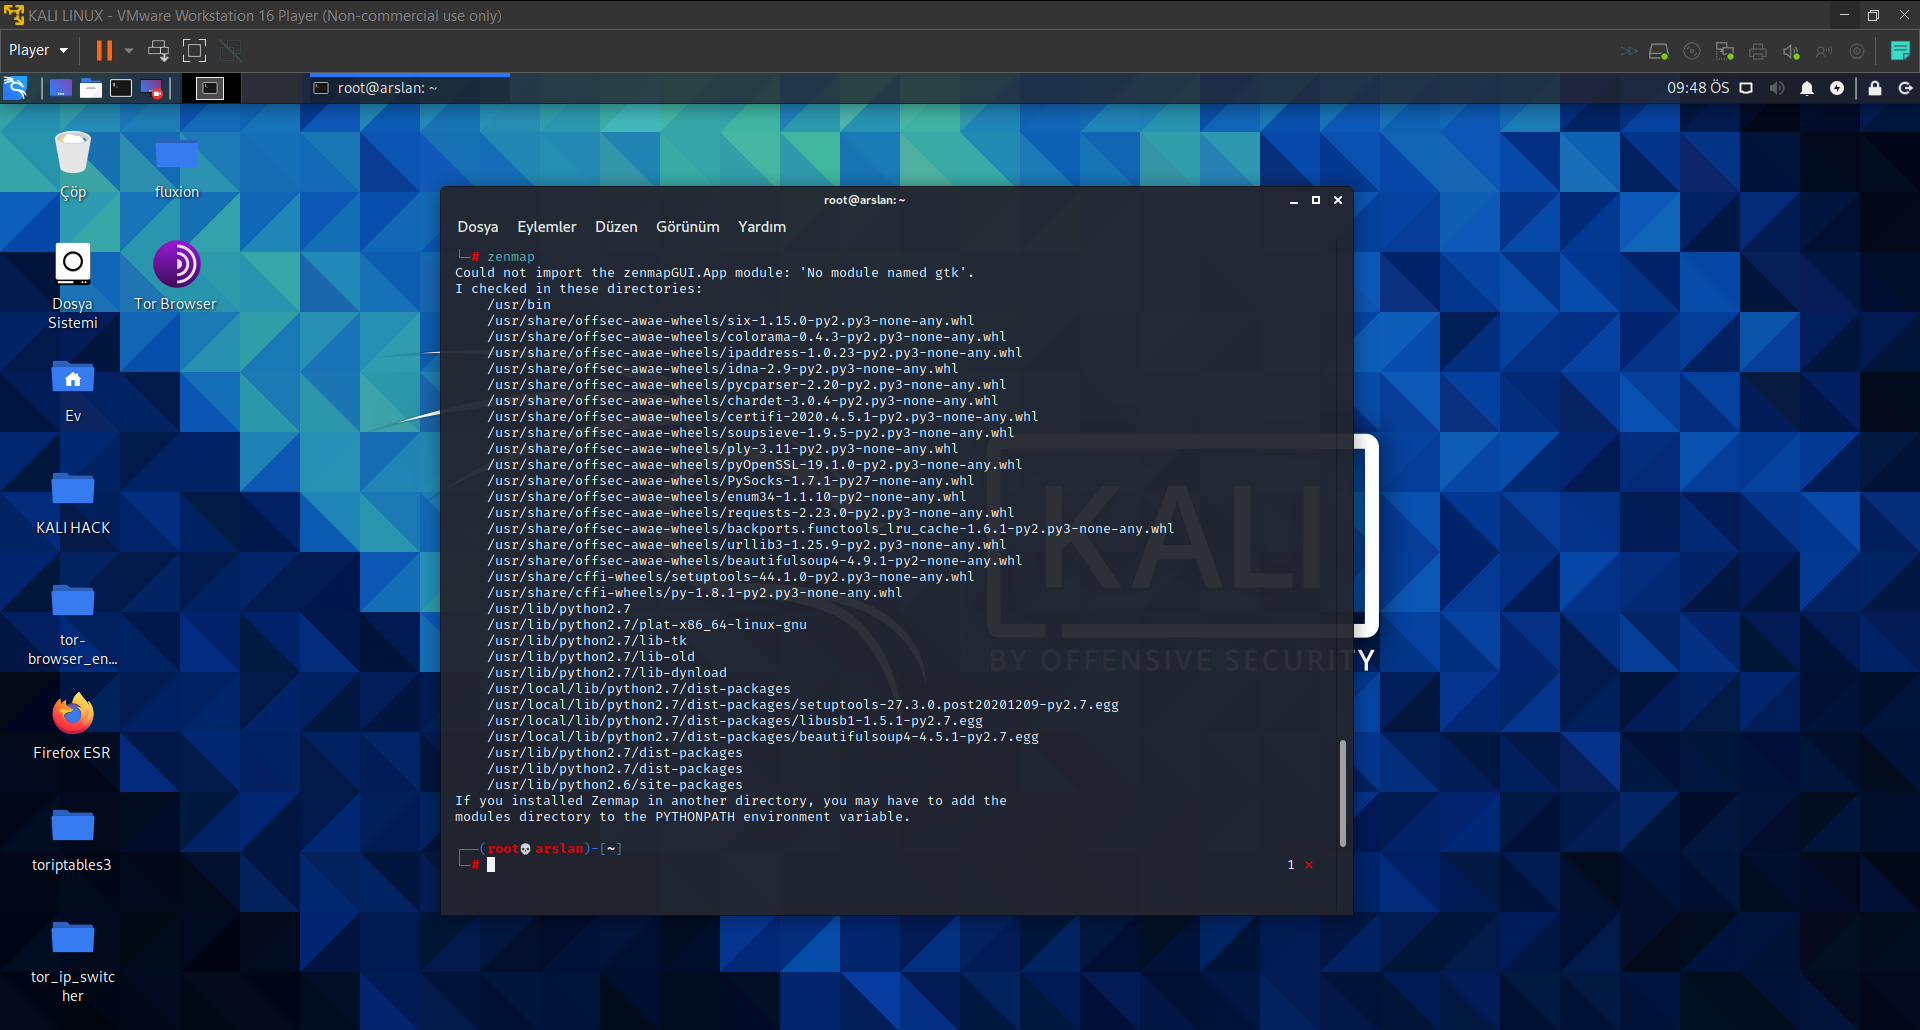Select the KALI HACK desktop folder
This screenshot has height=1030, width=1920.
click(73, 503)
